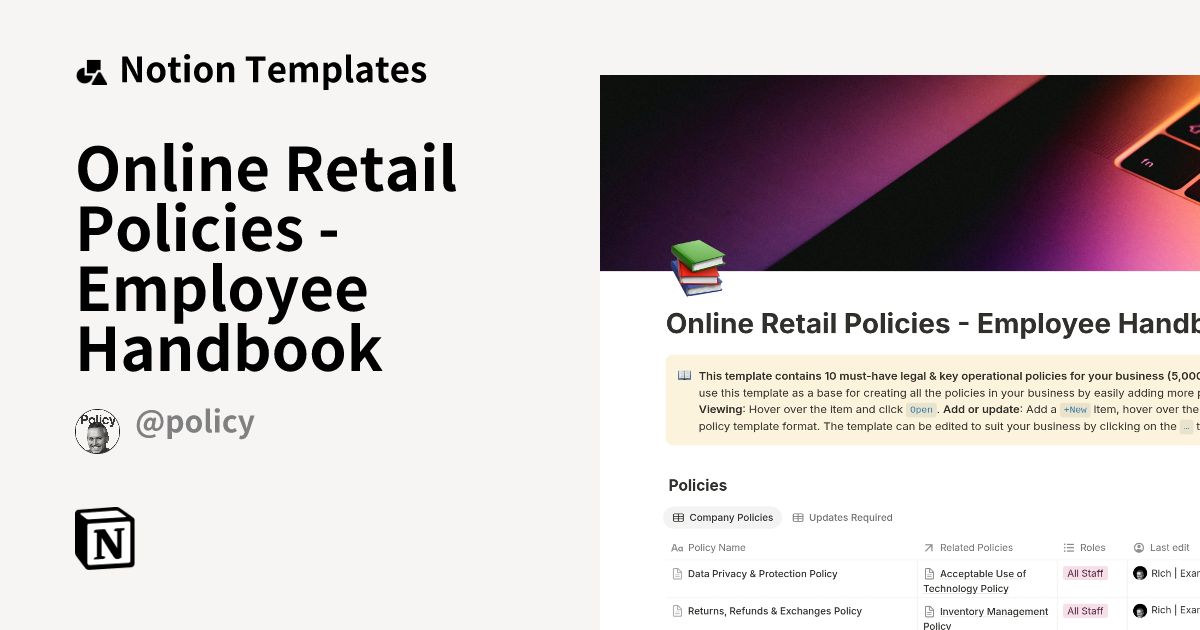Click the arrow icon on the Related Policies column
This screenshot has width=1200, height=630.
coord(929,547)
